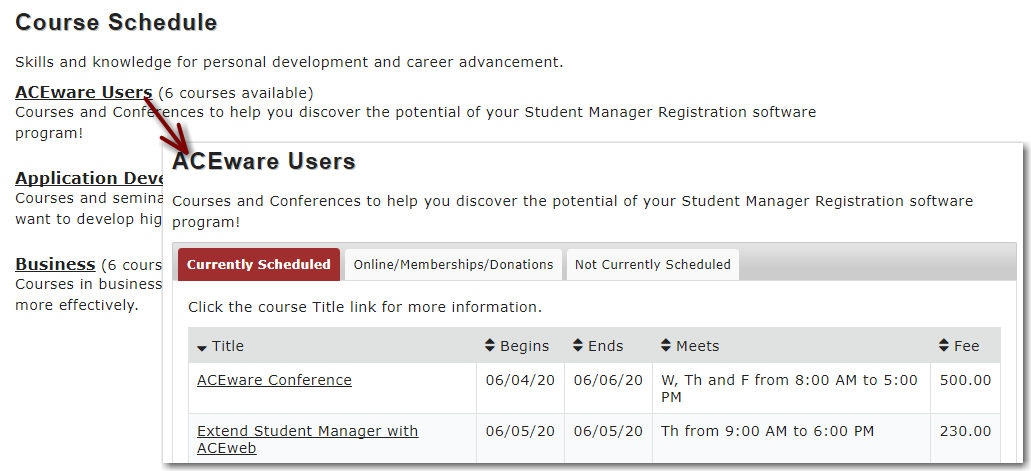Select the 06/06/20 end date cell
1031x471 pixels.
point(608,388)
